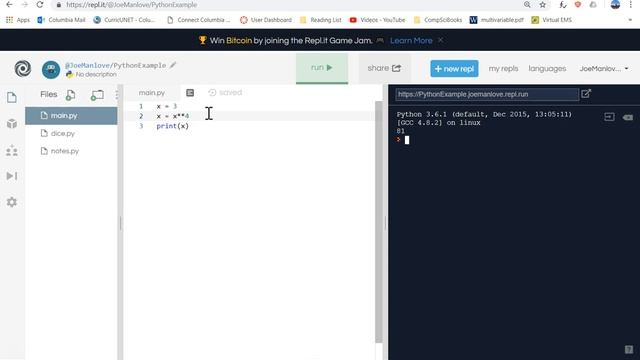
Task: Open the Videos - YouTube bookmark
Action: click(377, 20)
